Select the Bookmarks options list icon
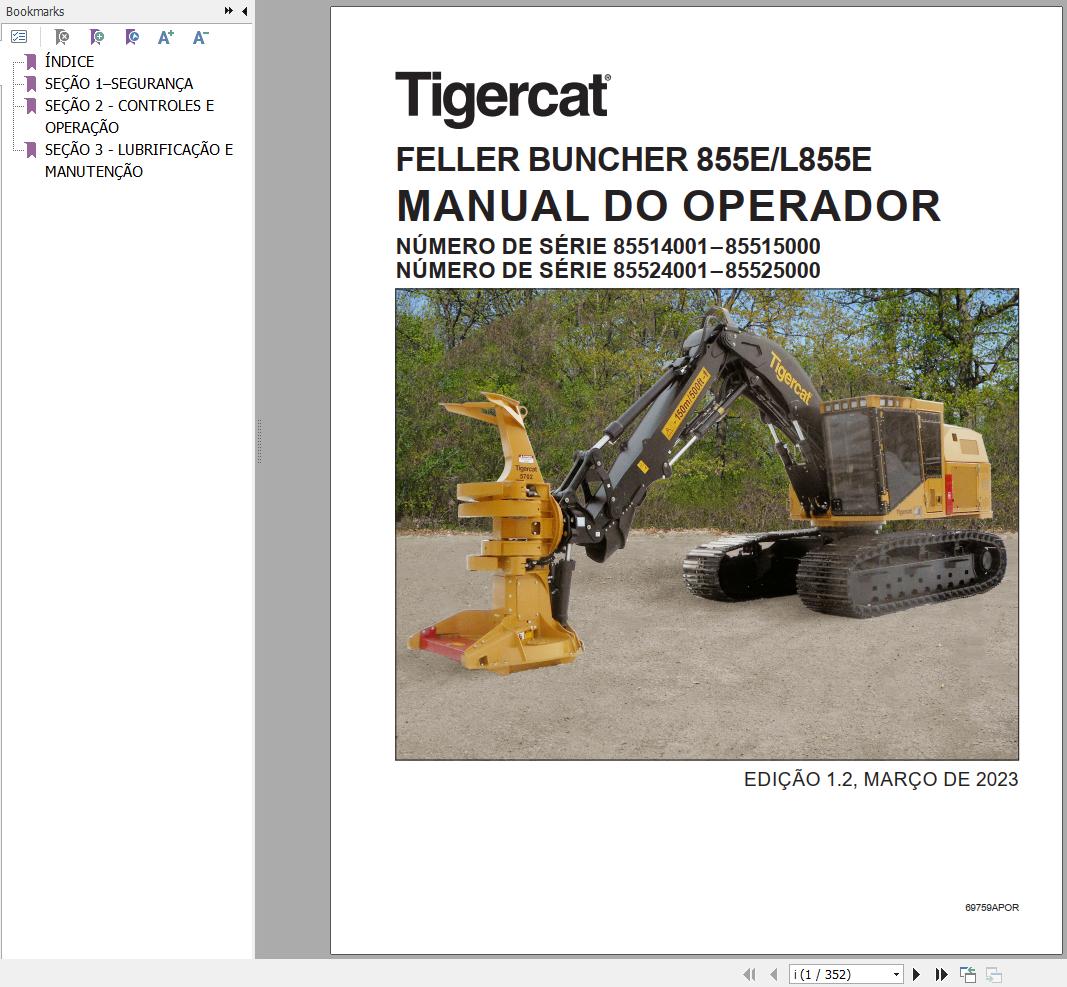The width and height of the screenshot is (1067, 987). tap(20, 37)
